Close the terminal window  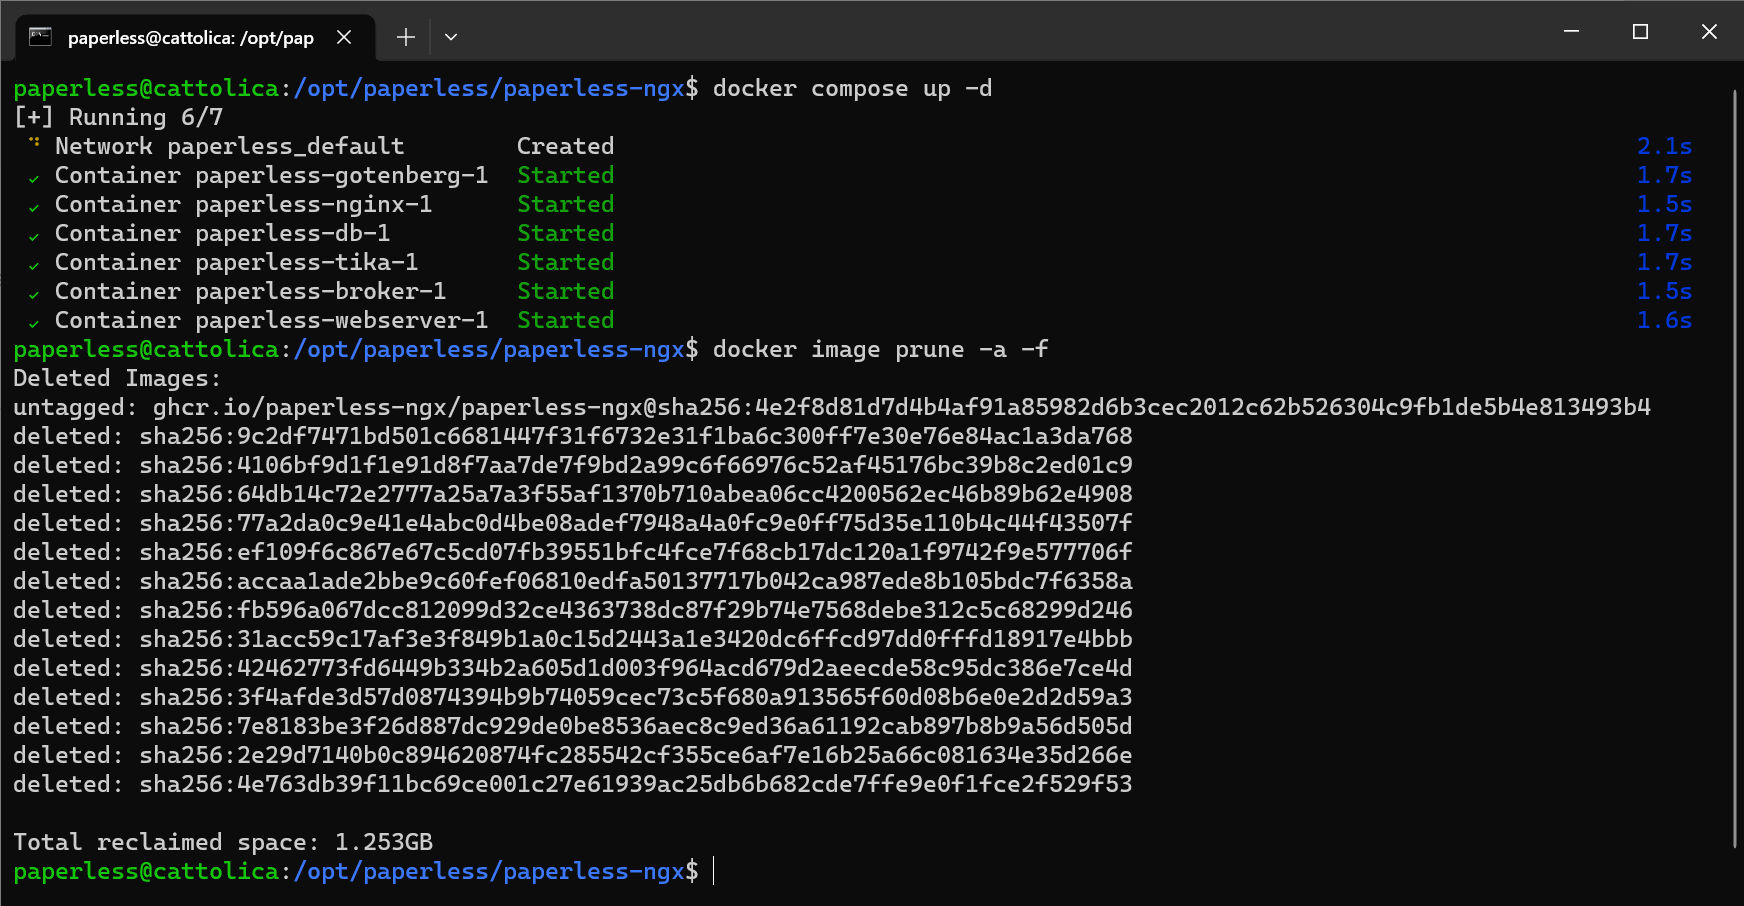1709,31
